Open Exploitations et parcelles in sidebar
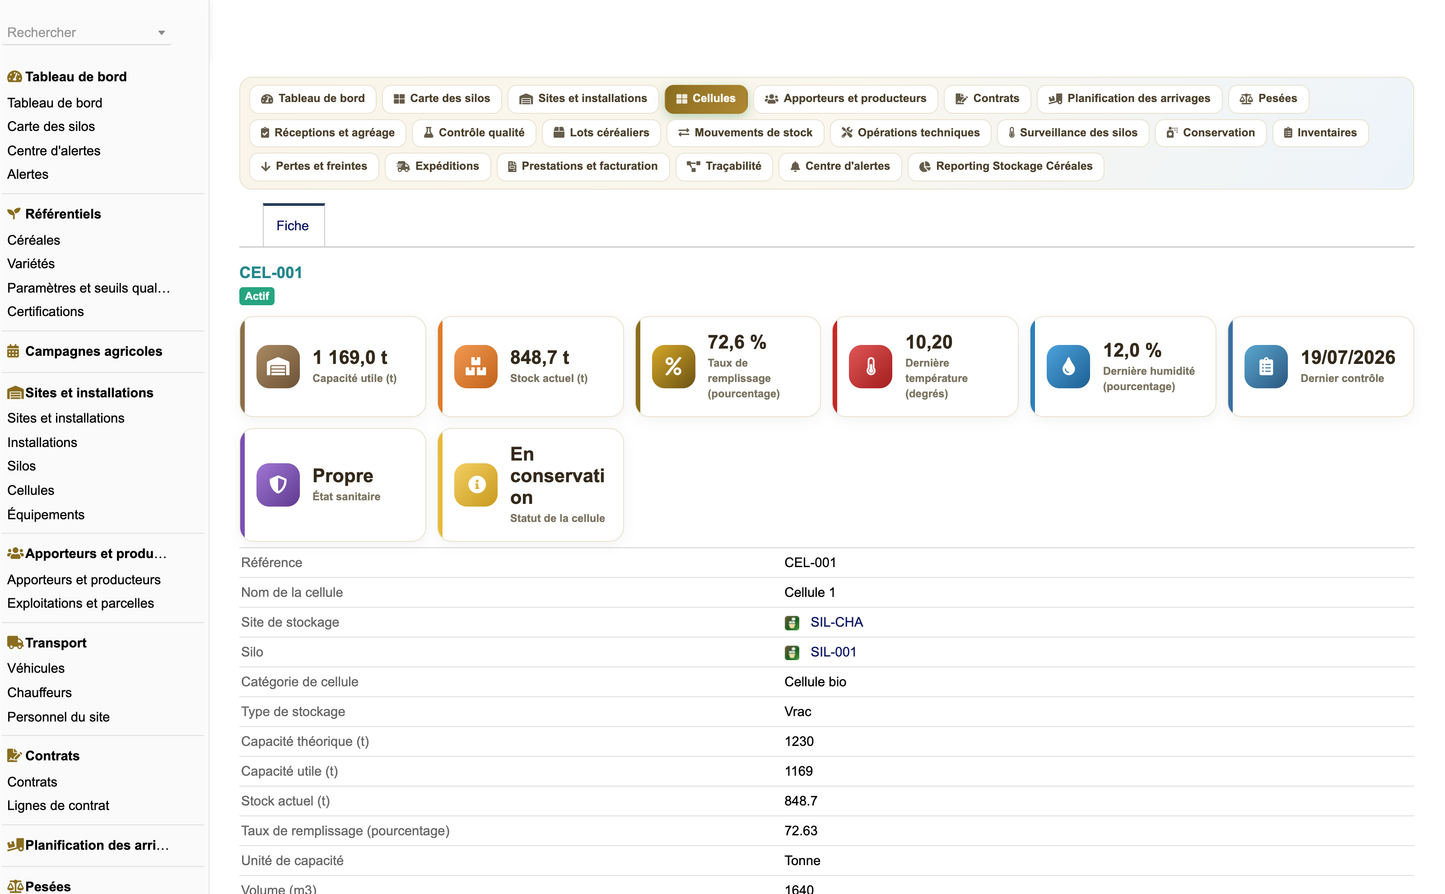Viewport: 1445px width, 894px height. coord(81,604)
